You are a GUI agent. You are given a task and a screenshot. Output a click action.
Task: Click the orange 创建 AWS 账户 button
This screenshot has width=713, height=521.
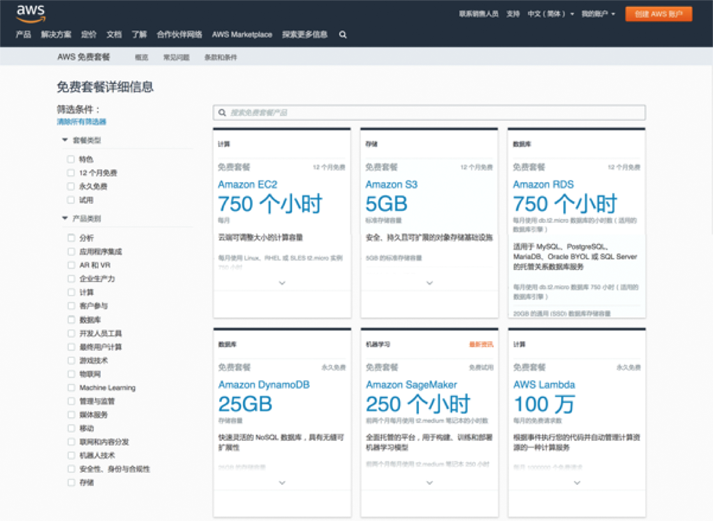[x=658, y=14]
